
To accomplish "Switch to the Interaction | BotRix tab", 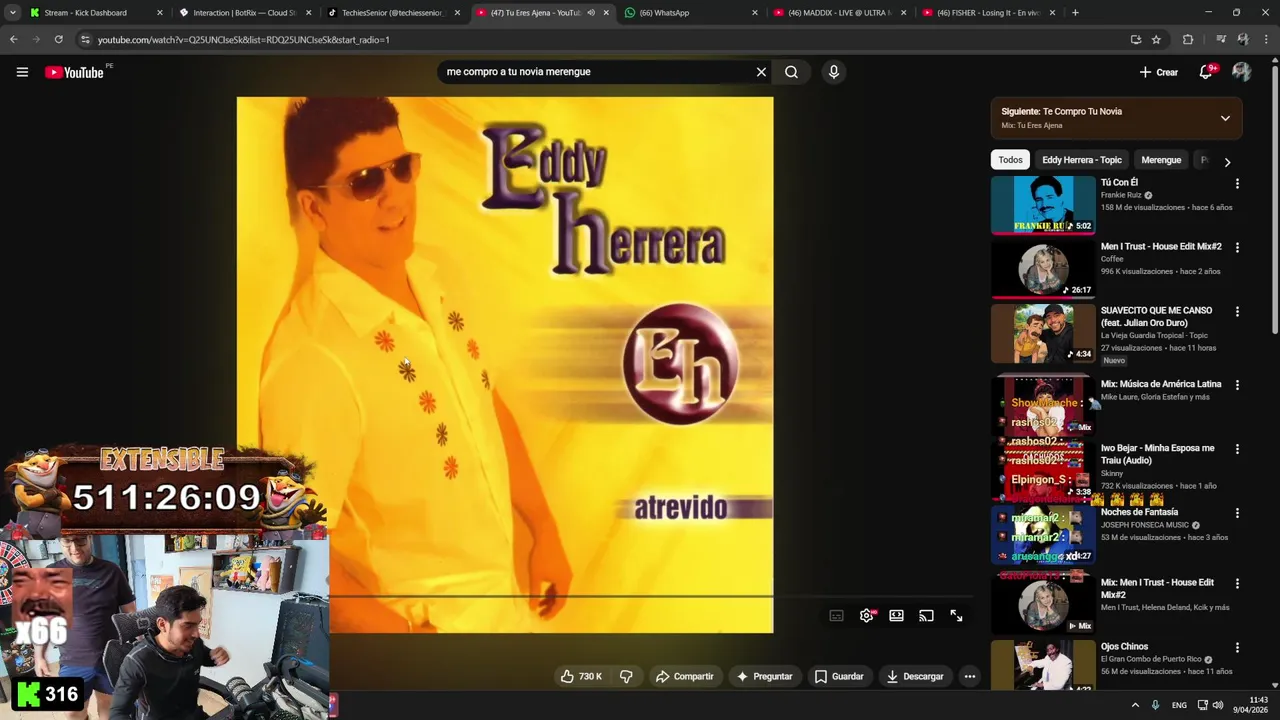I will [x=245, y=13].
